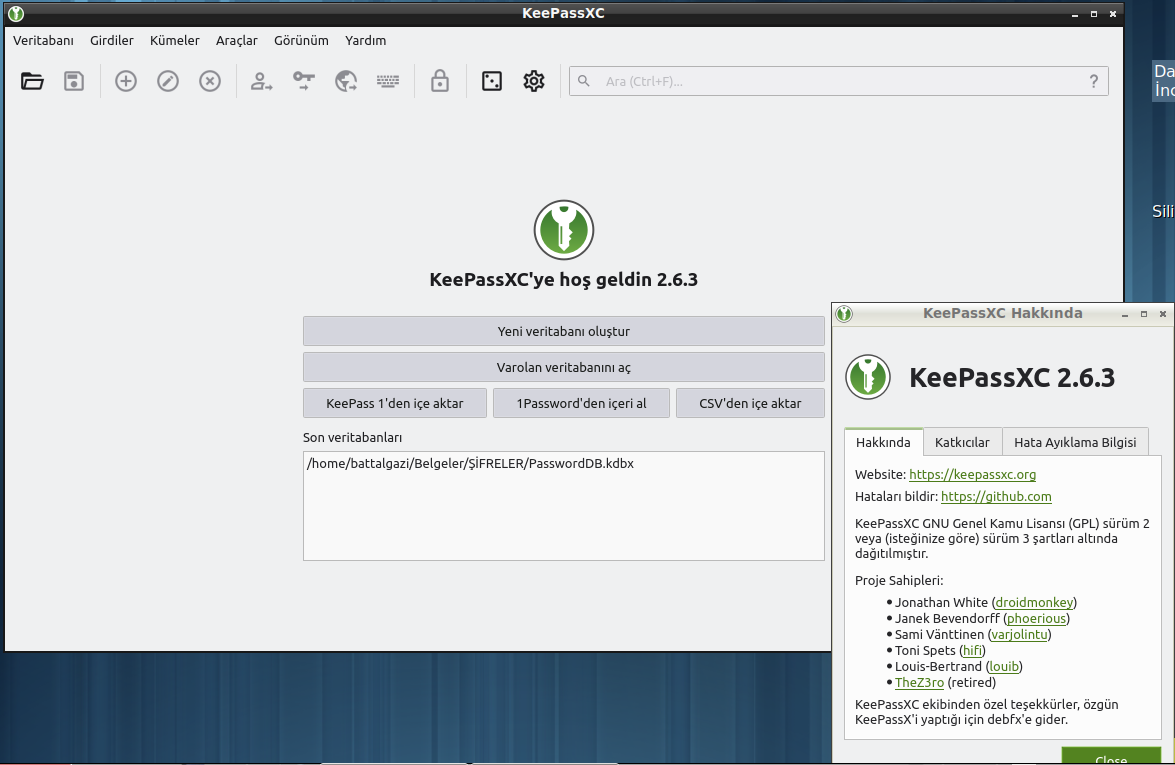
Task: Open the Hata Ayıklama Bilgisi tab
Action: [1075, 442]
